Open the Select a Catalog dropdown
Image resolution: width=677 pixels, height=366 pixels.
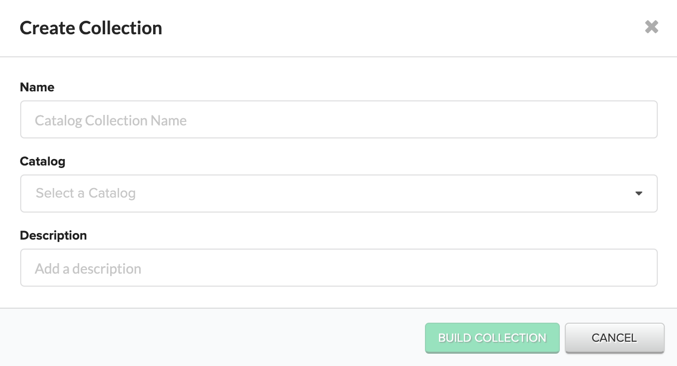click(338, 193)
